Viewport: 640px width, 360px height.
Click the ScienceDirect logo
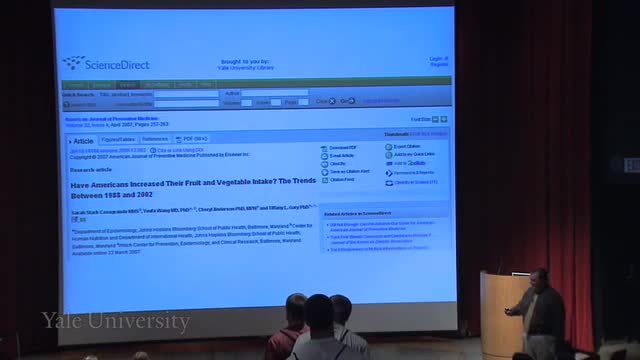(x=106, y=64)
